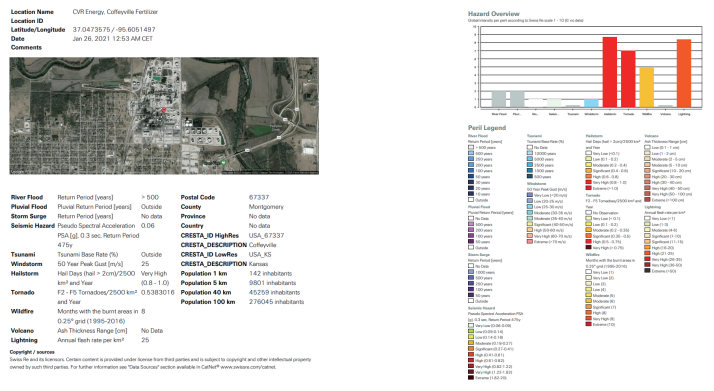Click the grey River Flood bar
Viewport: 714px width, 391px height.
point(499,99)
